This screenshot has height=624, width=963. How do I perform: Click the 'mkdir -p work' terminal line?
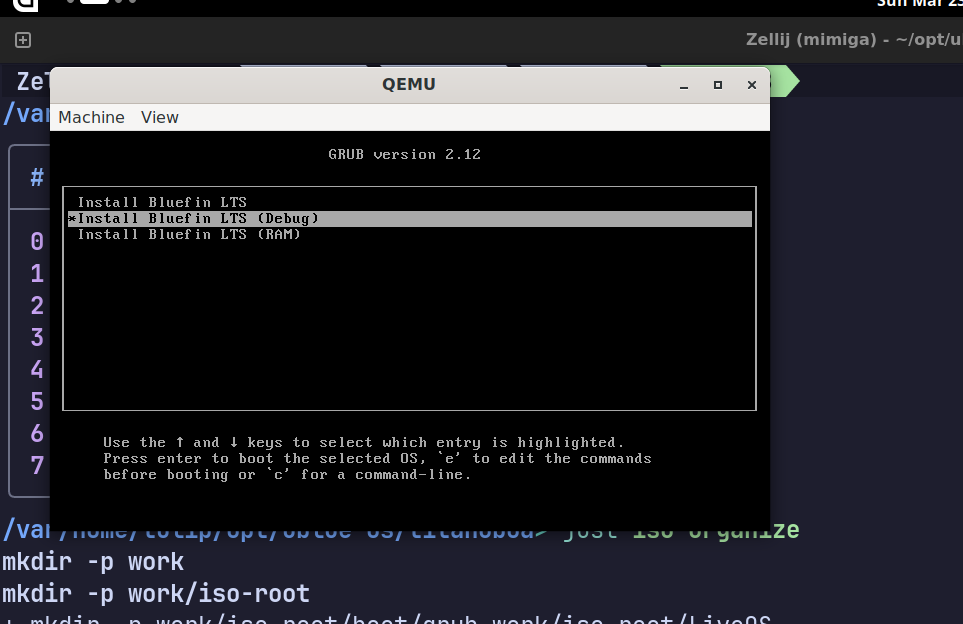point(93,562)
